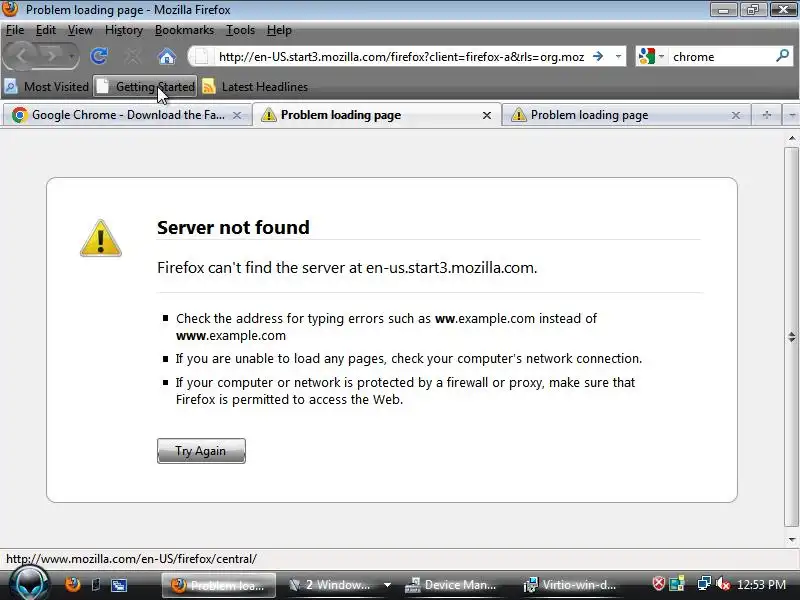Open the address bar history dropdown
This screenshot has width=800, height=600.
point(618,56)
